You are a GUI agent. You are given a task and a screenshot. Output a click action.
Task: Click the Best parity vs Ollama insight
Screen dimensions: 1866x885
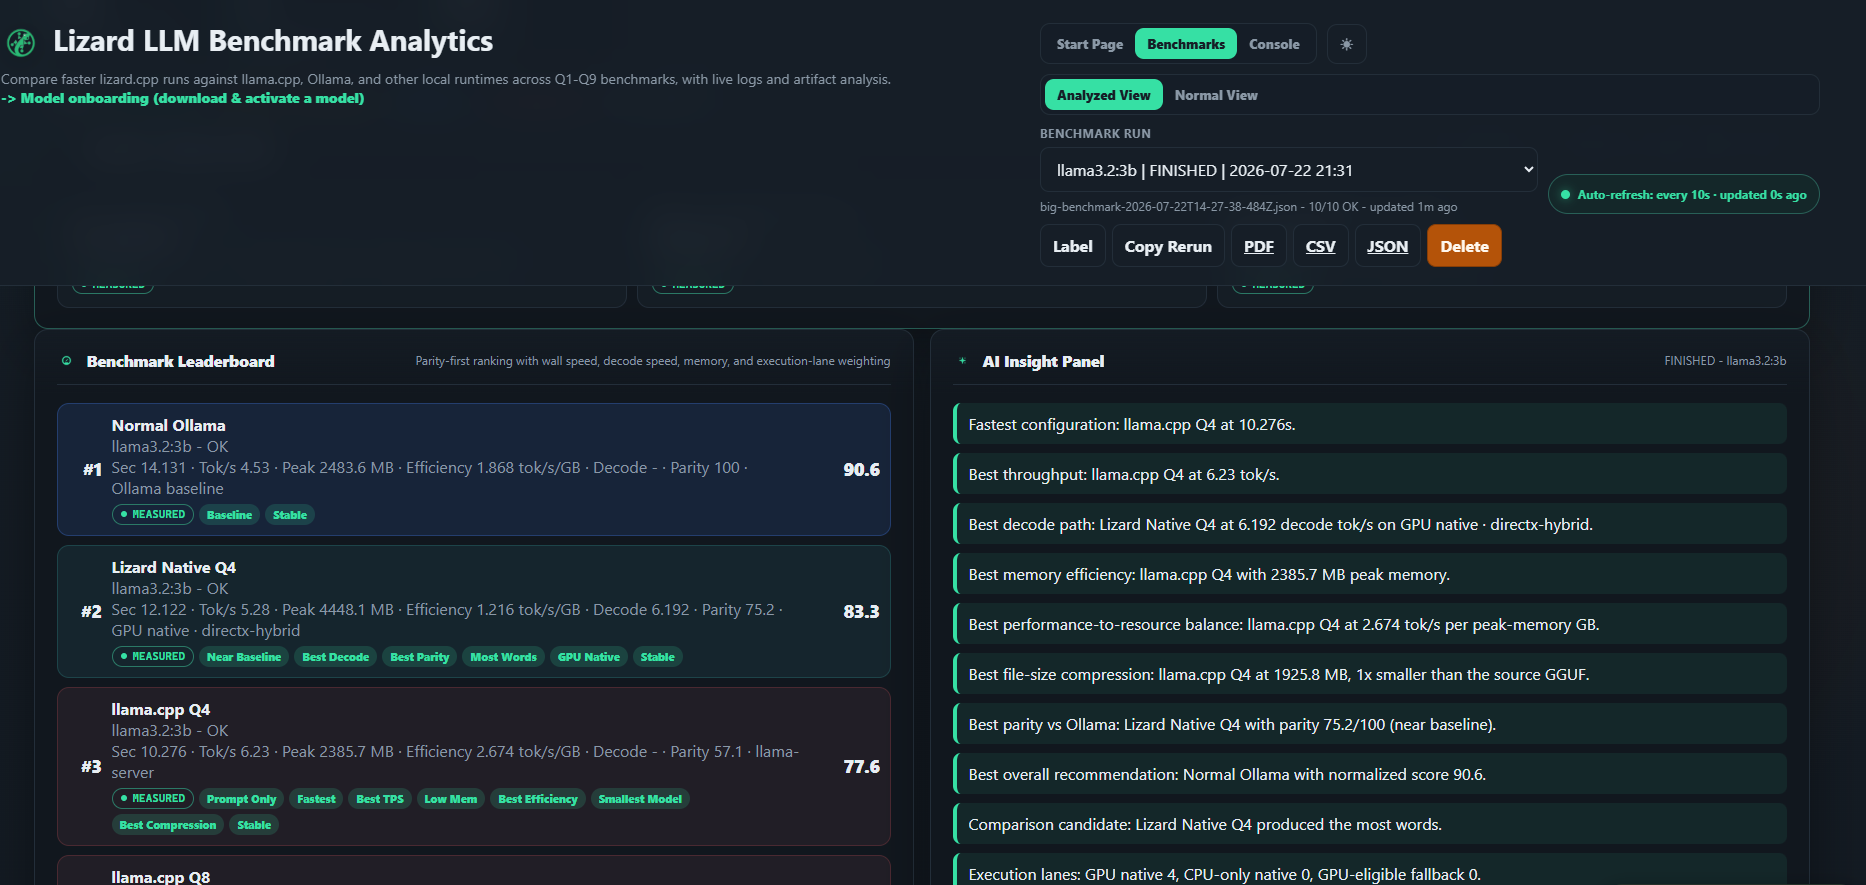point(1370,724)
